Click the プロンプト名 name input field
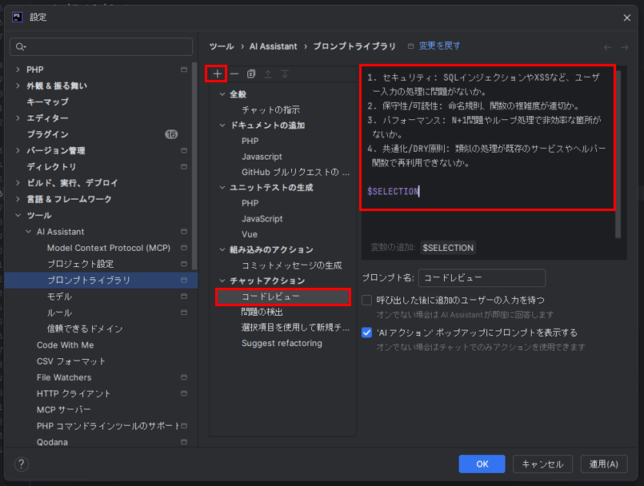This screenshot has height=486, width=644. pyautogui.click(x=480, y=278)
